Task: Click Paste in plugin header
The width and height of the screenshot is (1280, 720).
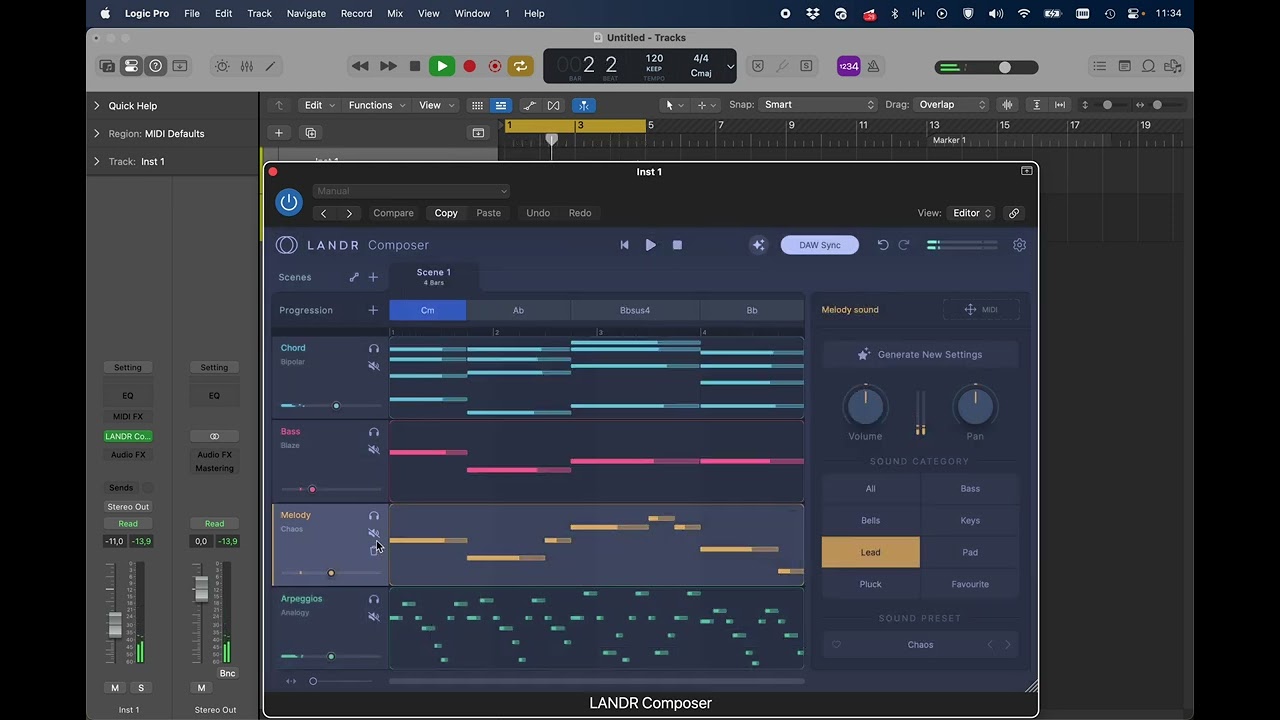Action: coord(488,213)
